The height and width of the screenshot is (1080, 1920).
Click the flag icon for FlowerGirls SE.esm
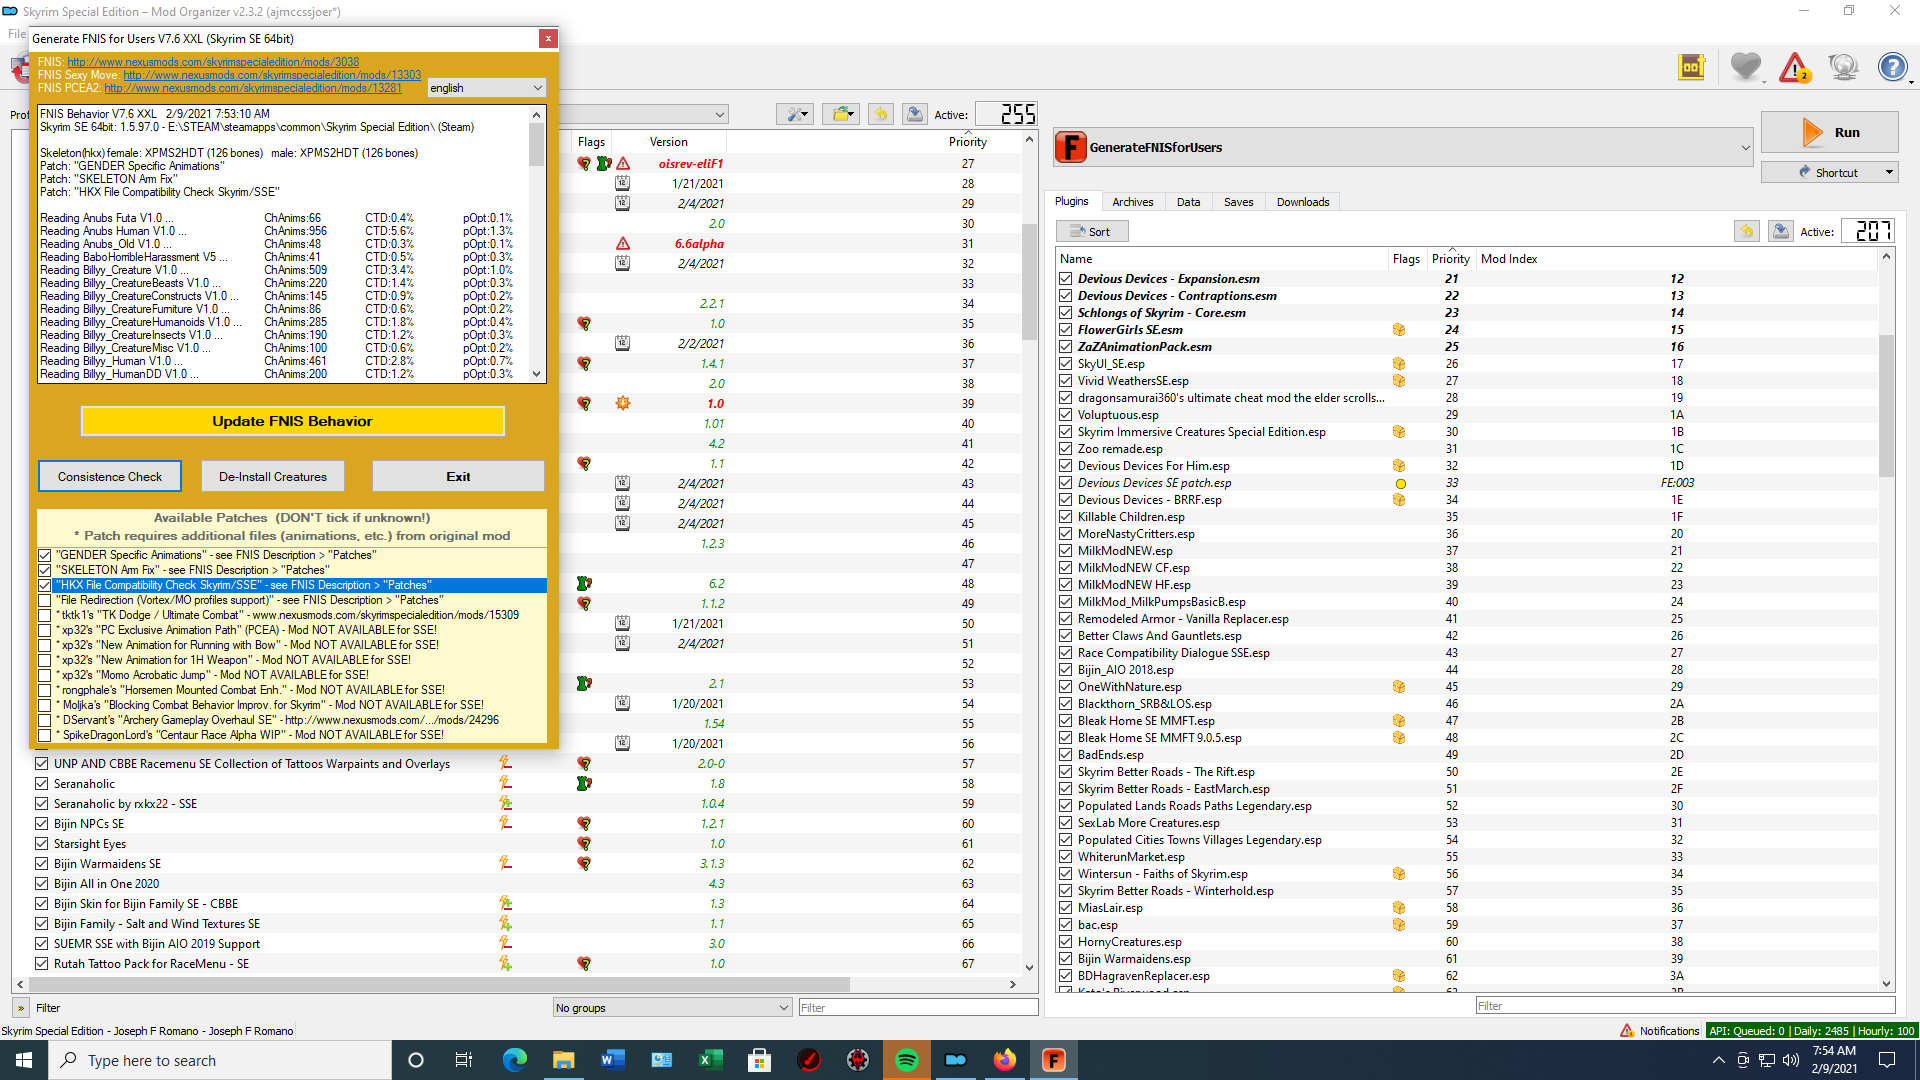[1399, 330]
